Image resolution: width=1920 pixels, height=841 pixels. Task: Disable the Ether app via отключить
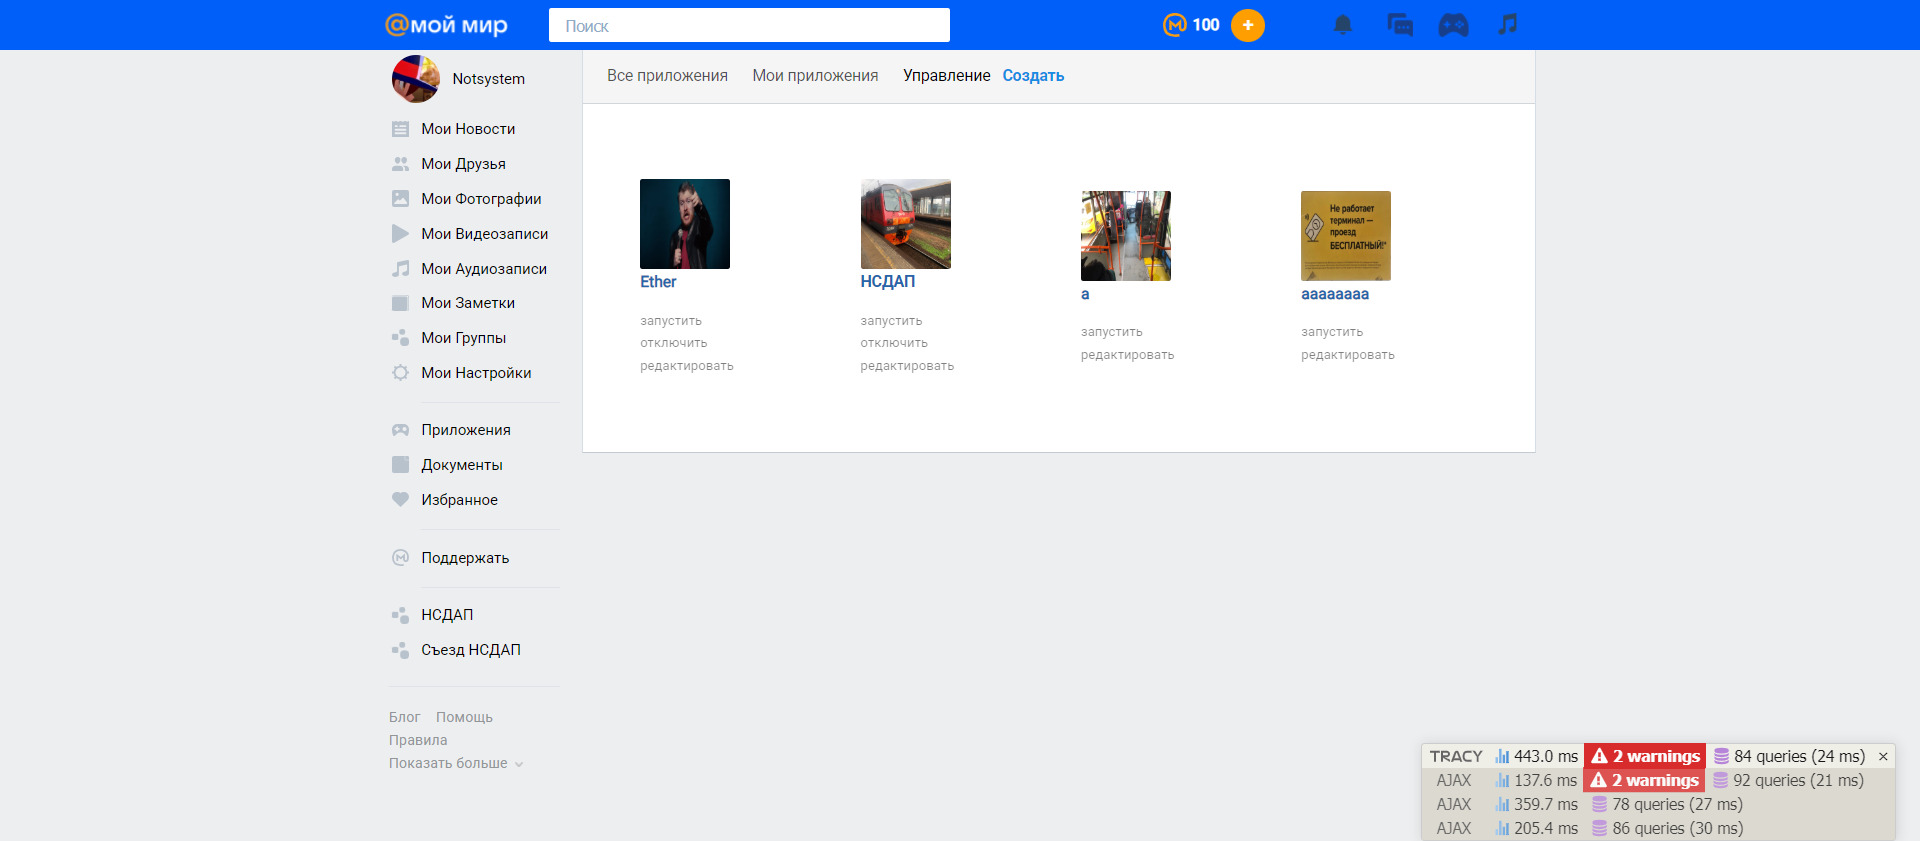pyautogui.click(x=673, y=343)
